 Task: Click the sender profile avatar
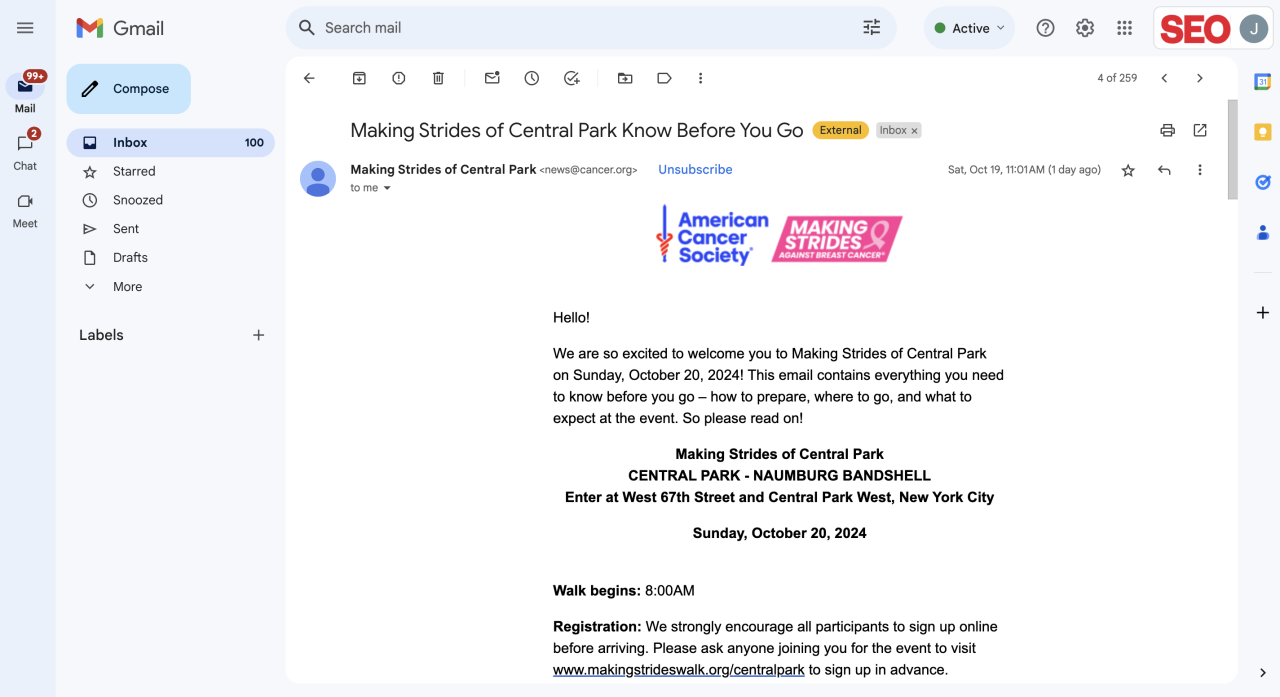(x=318, y=179)
